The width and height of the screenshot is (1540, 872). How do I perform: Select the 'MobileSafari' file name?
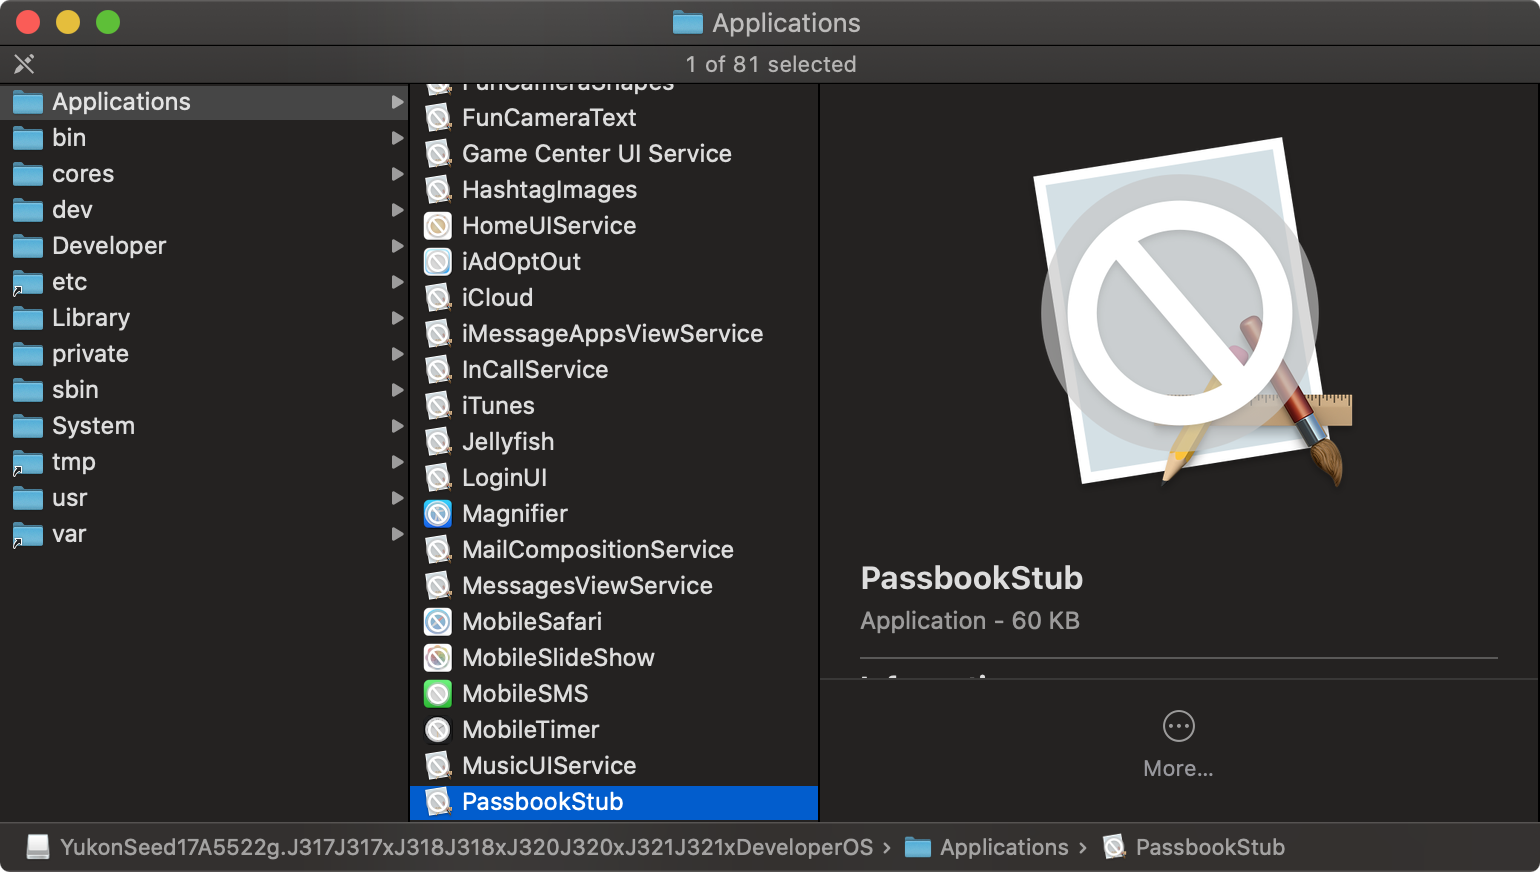coord(532,622)
